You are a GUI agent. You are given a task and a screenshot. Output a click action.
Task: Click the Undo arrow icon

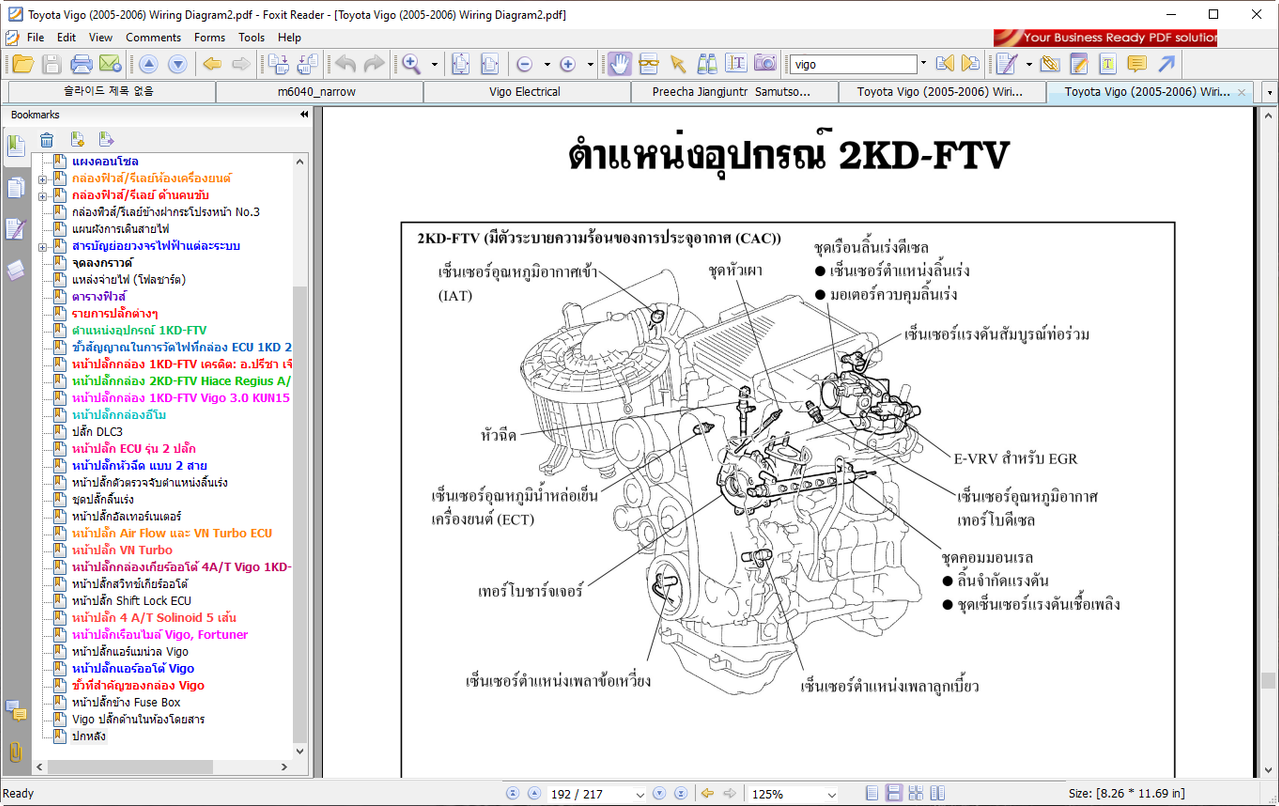[x=345, y=64]
